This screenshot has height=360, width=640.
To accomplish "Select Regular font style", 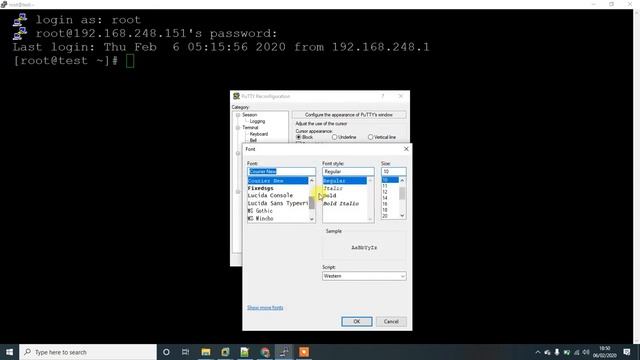I will [345, 180].
